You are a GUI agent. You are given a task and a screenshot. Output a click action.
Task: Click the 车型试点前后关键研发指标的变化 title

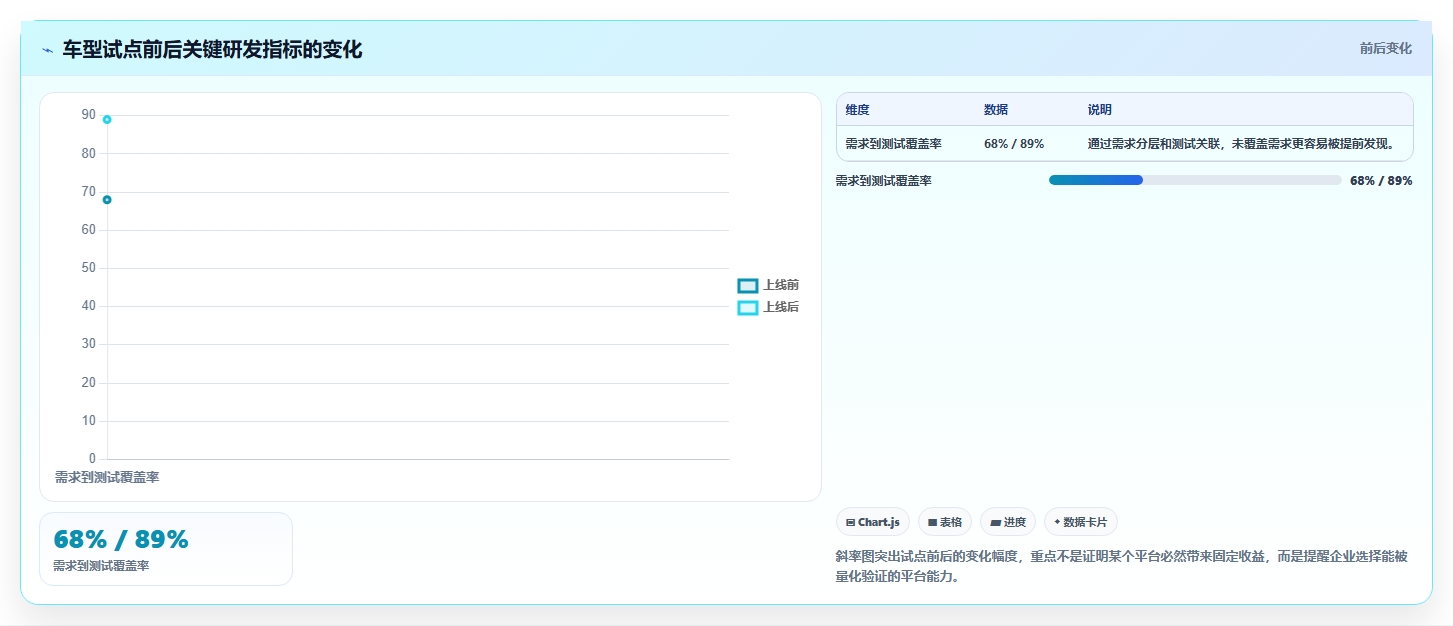pyautogui.click(x=212, y=50)
